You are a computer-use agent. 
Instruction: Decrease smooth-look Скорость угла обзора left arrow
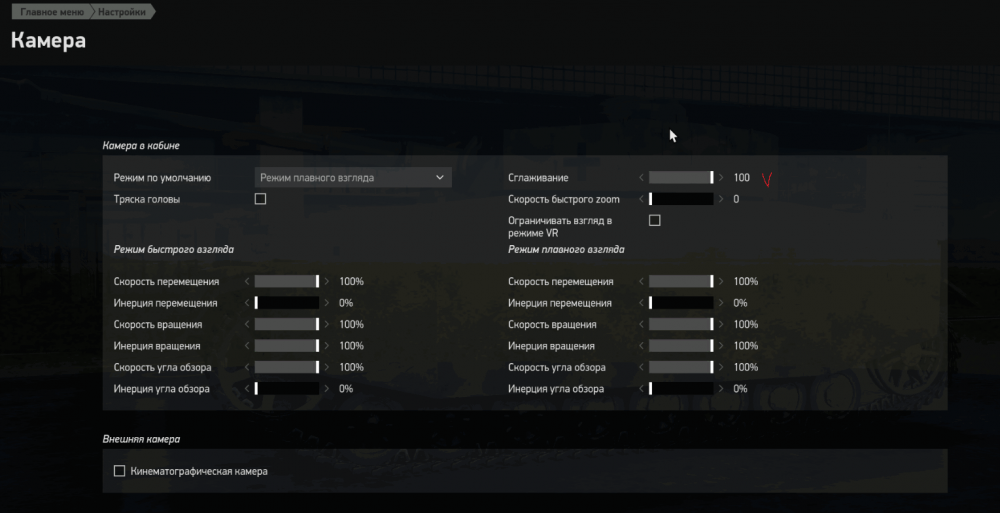tap(641, 367)
